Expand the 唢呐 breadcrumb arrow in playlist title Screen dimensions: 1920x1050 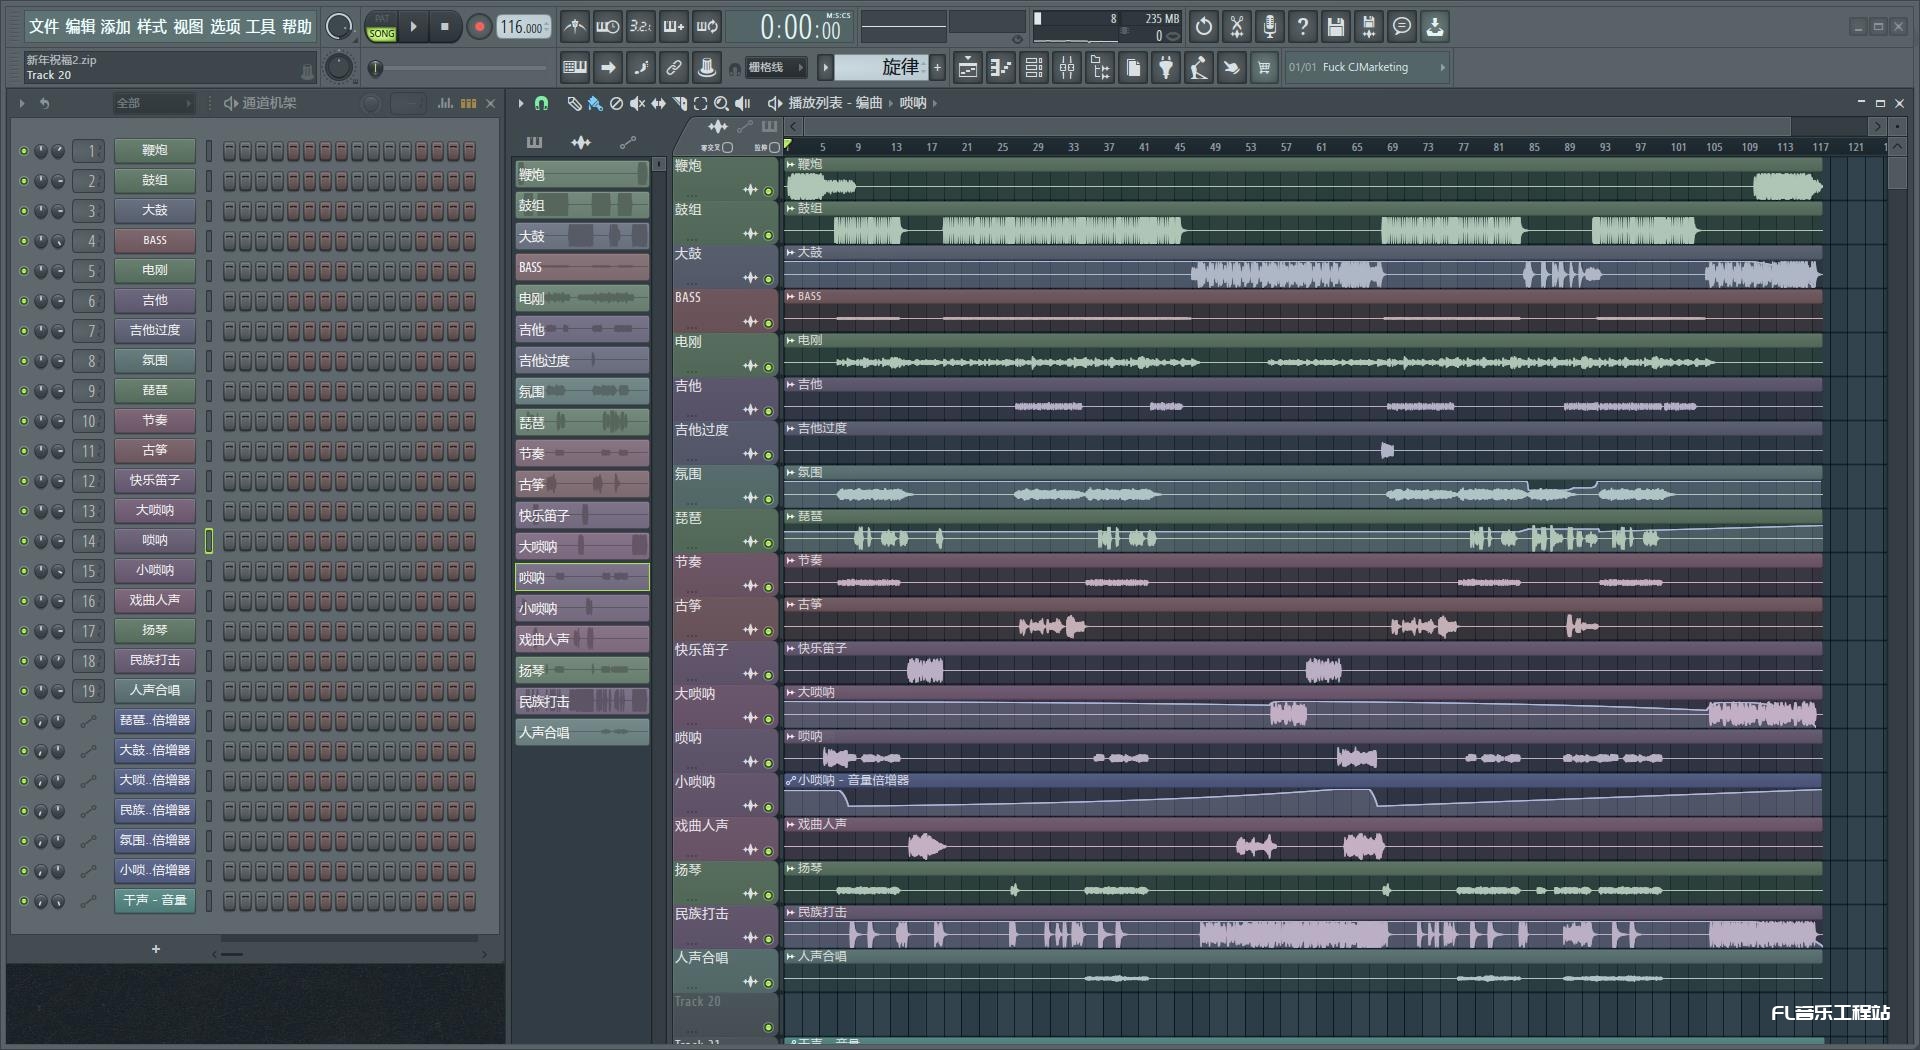point(935,103)
